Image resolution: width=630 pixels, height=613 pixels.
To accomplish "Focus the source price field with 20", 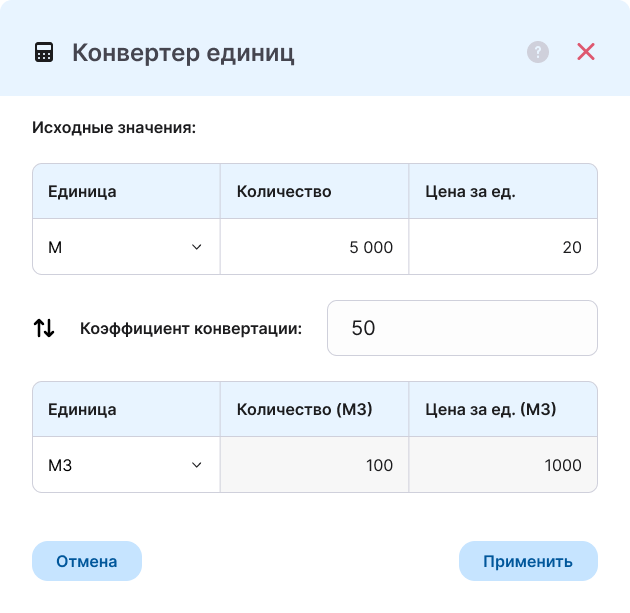I will (503, 247).
